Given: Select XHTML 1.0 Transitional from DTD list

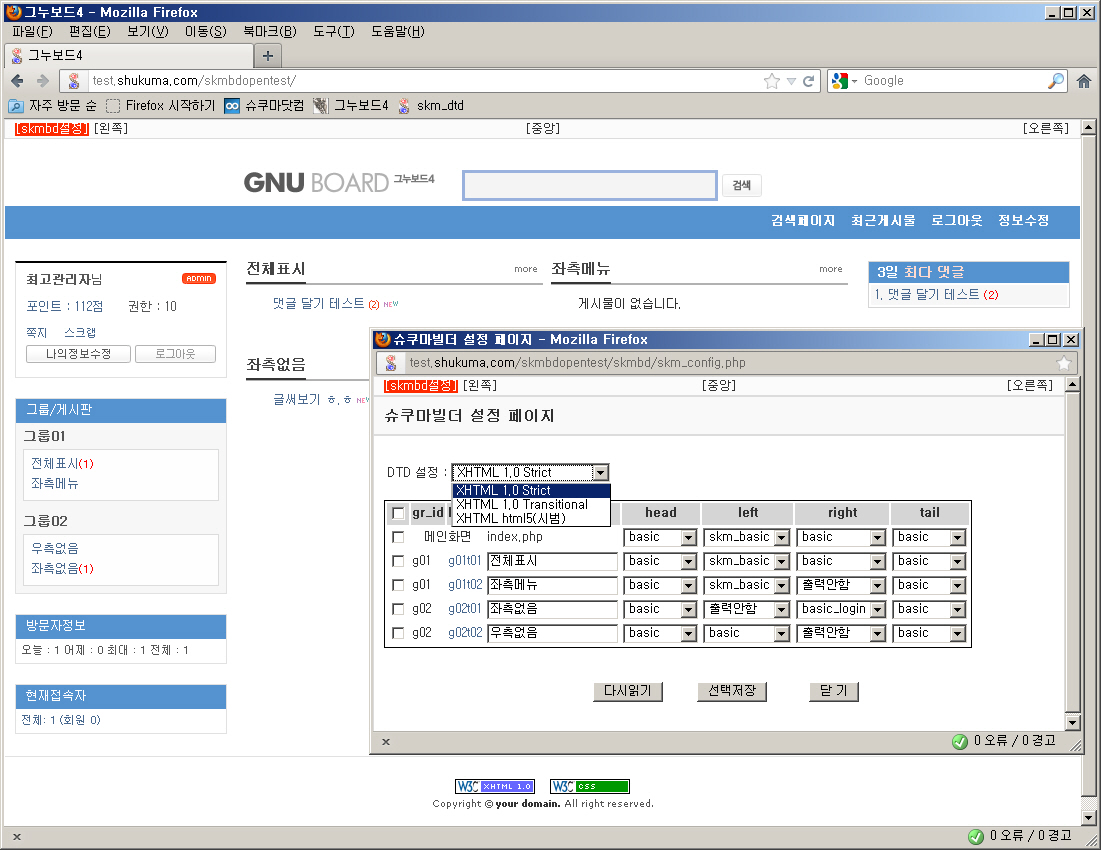Looking at the screenshot, I should point(522,505).
